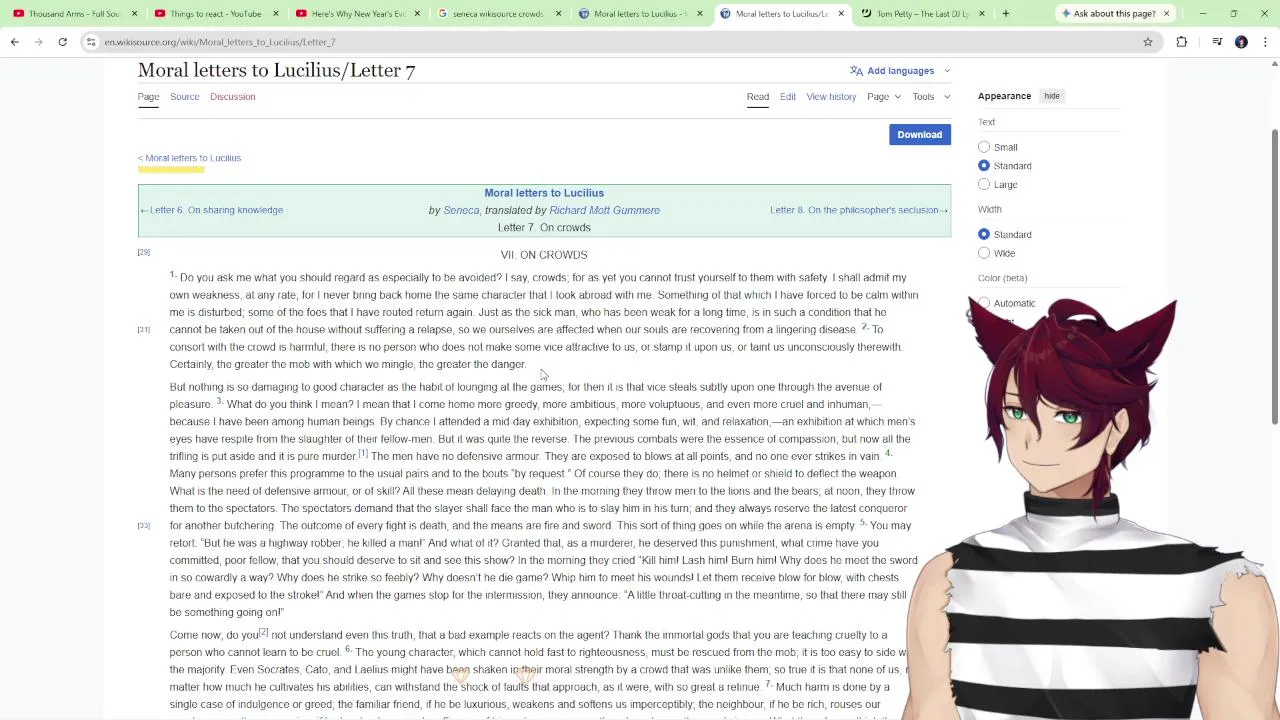Open the Seneca author link
Image resolution: width=1280 pixels, height=720 pixels.
click(x=461, y=210)
